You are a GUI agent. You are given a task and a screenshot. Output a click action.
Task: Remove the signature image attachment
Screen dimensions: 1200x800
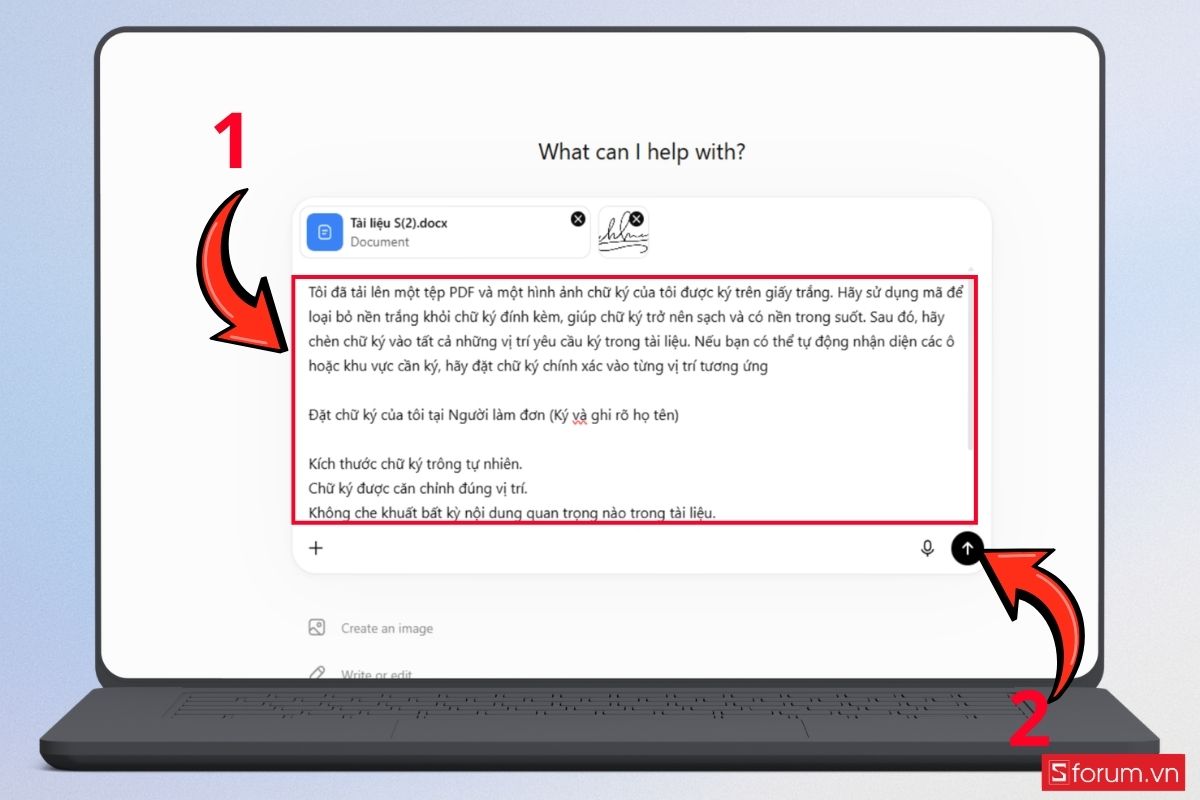point(636,219)
